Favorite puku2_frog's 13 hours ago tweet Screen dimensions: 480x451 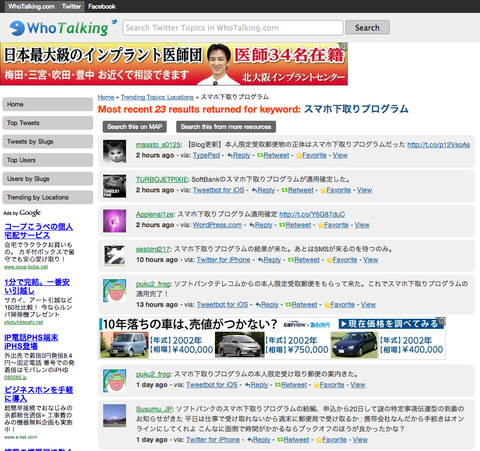tap(340, 305)
